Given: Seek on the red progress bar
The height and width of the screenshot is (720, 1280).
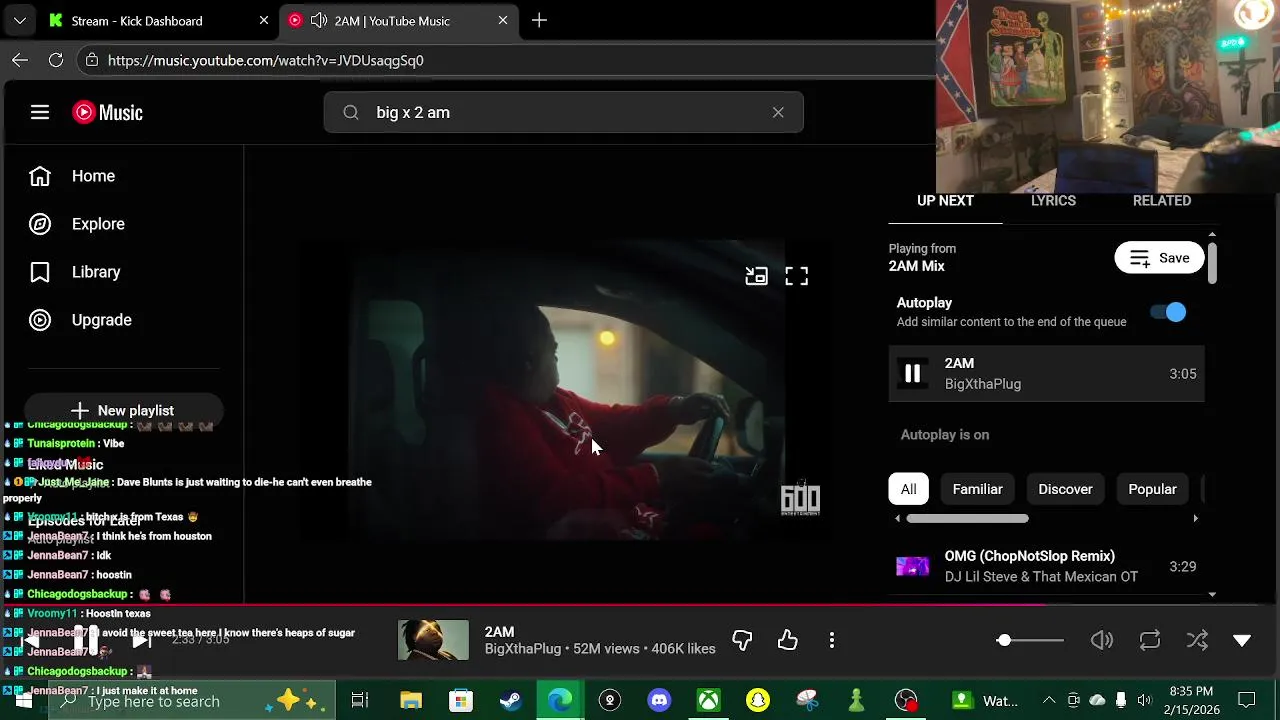Looking at the screenshot, I should (640, 605).
